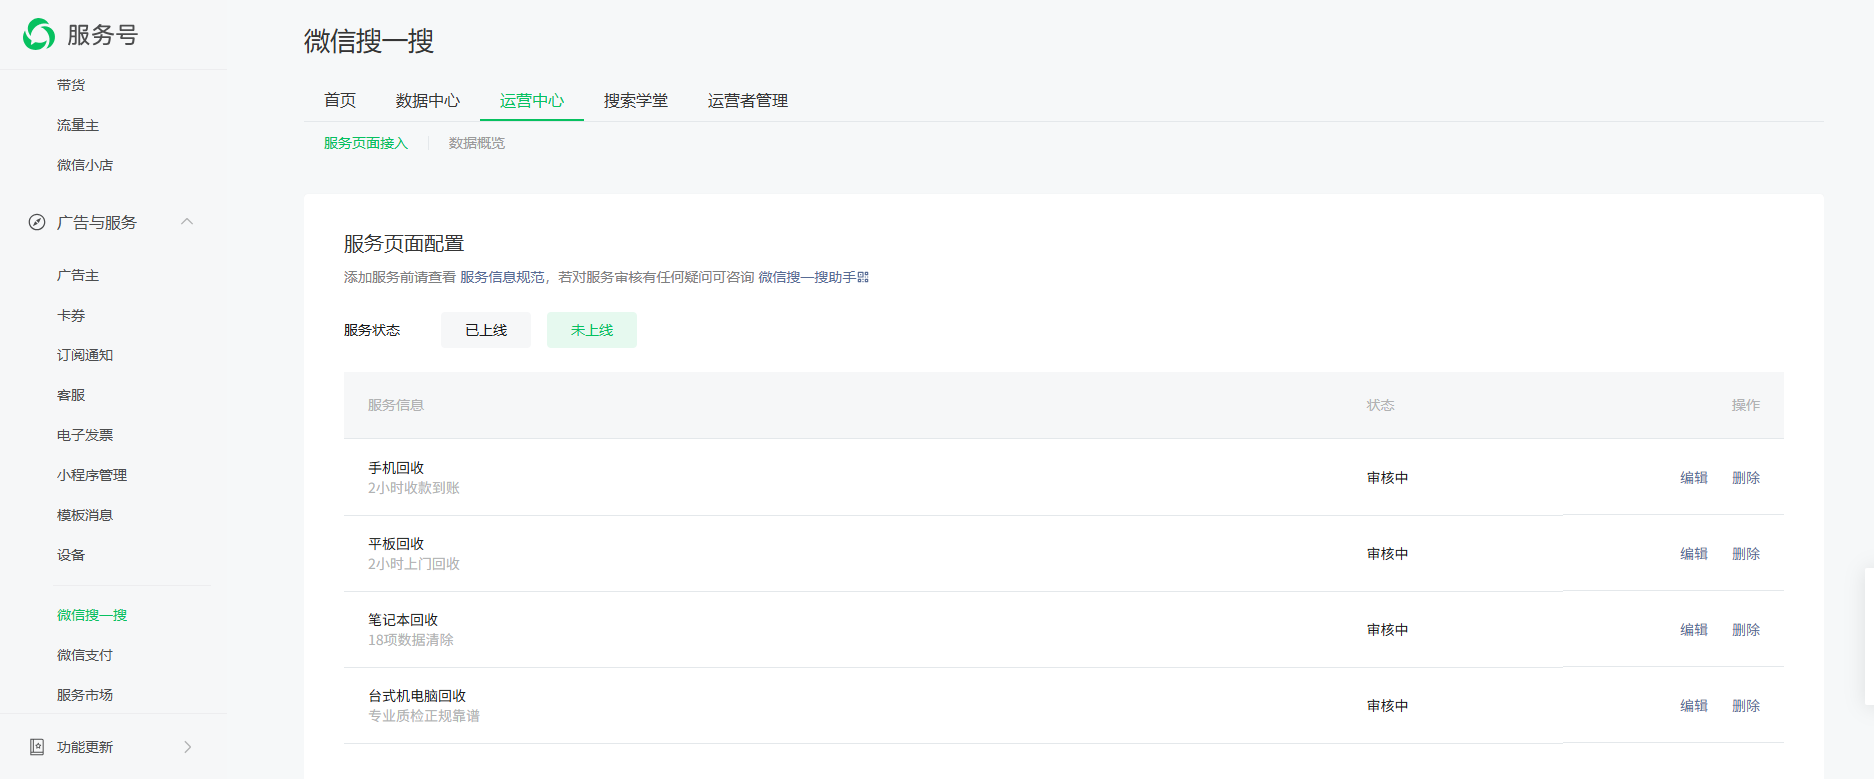Filter services by 已上线 status
1874x779 pixels.
click(486, 330)
